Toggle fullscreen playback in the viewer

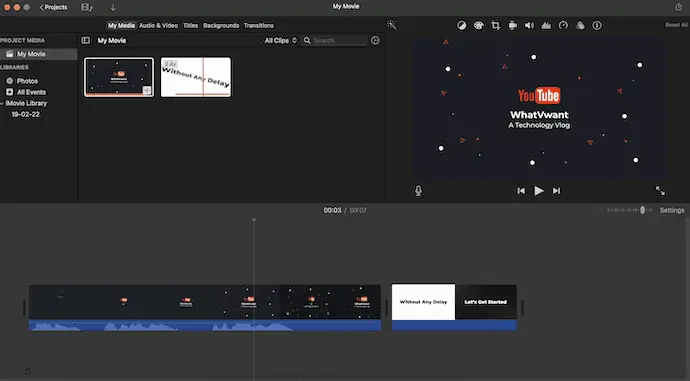(660, 190)
